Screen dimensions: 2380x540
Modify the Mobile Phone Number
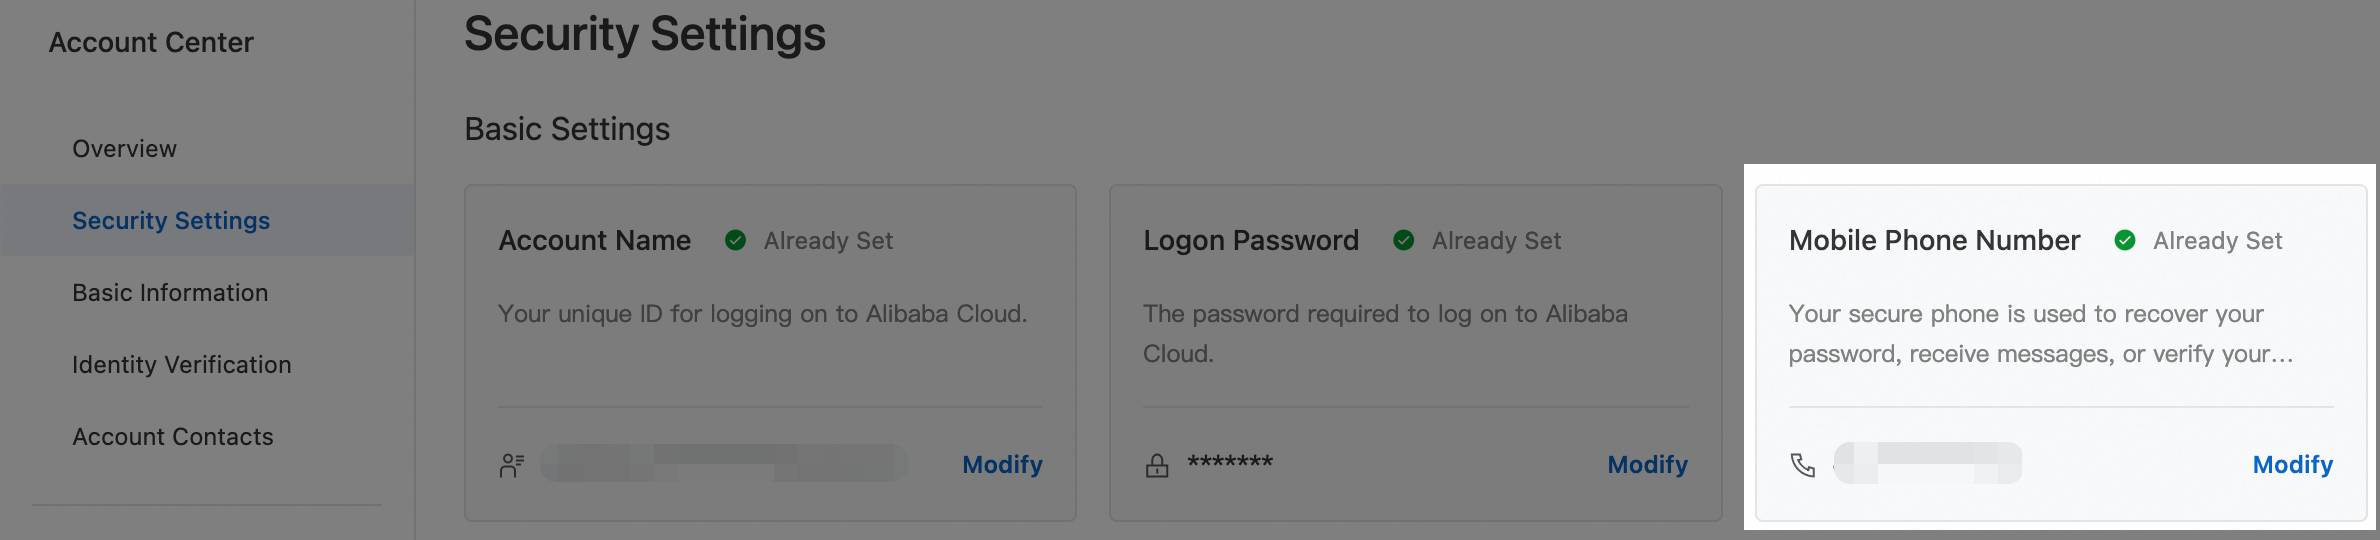coord(2292,465)
